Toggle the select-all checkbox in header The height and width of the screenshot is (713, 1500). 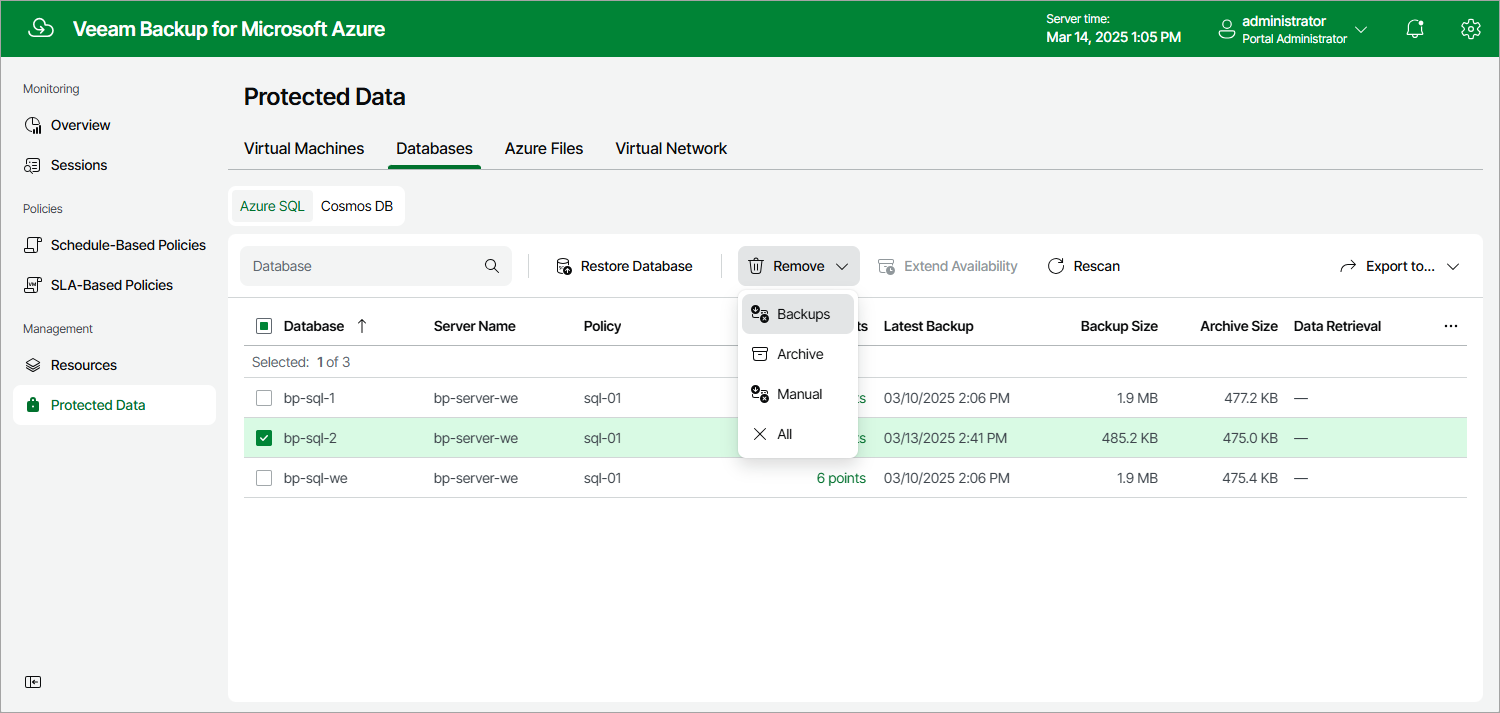pyautogui.click(x=264, y=326)
